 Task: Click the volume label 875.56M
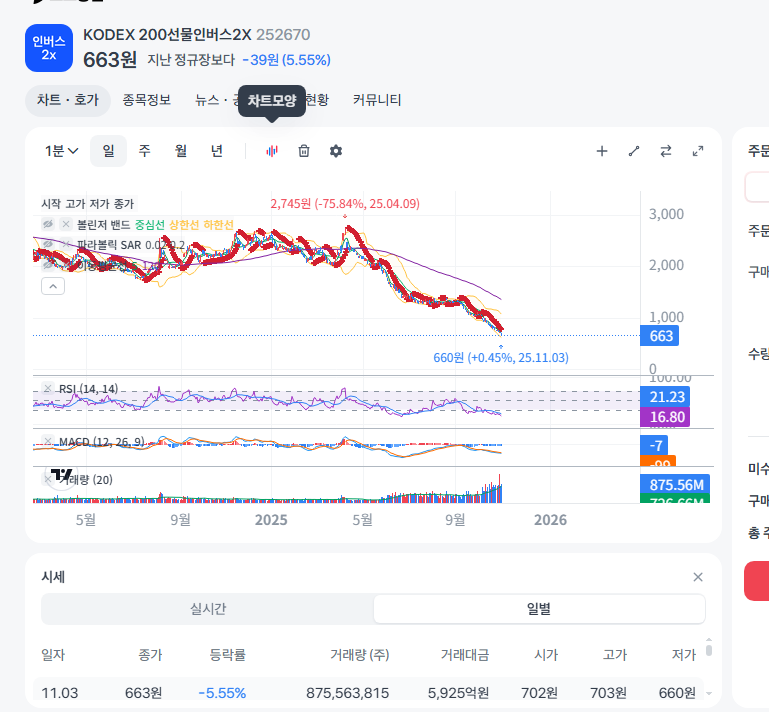pos(675,484)
